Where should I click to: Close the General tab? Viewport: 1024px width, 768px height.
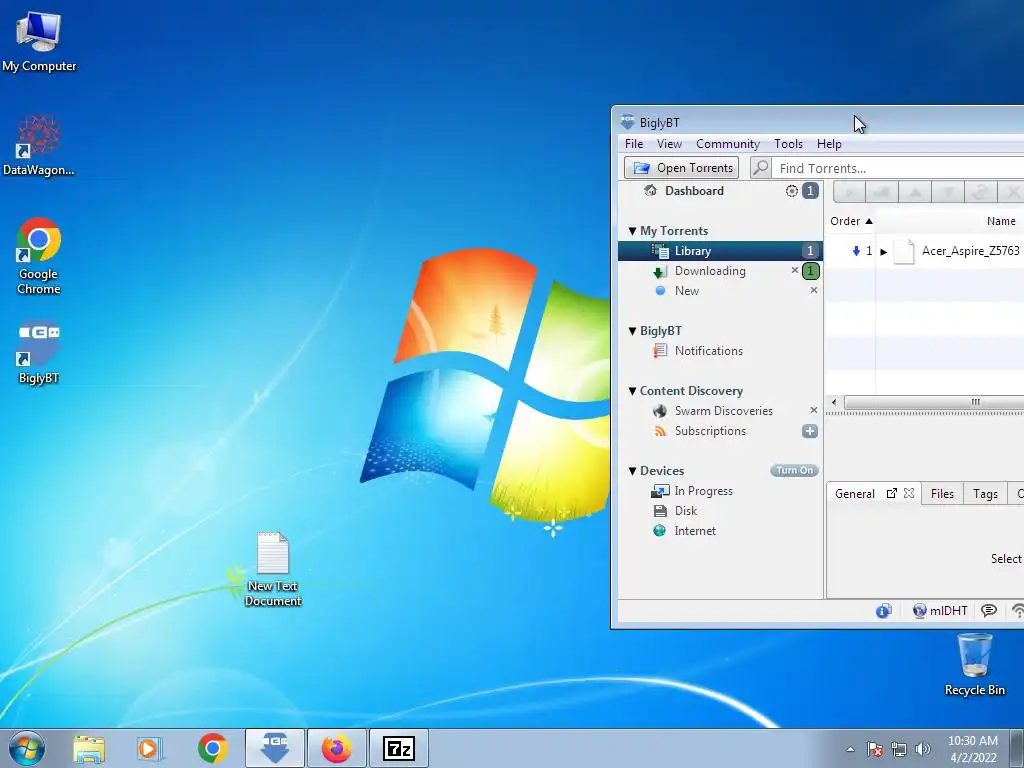(908, 493)
